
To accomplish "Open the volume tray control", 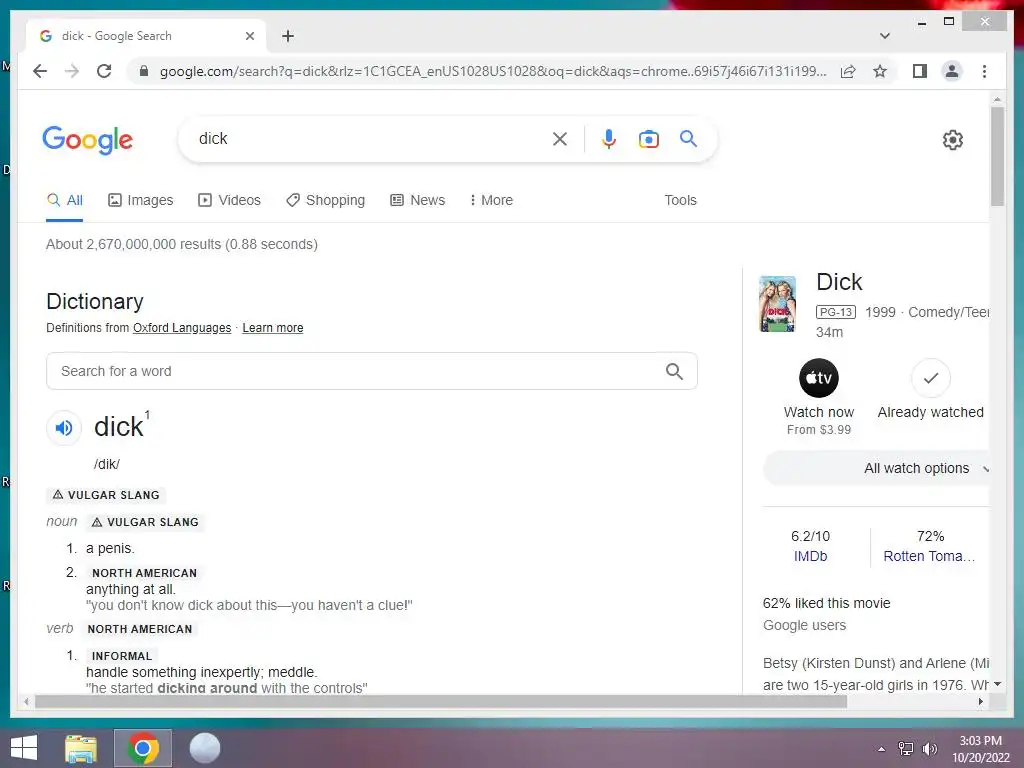I will (929, 749).
